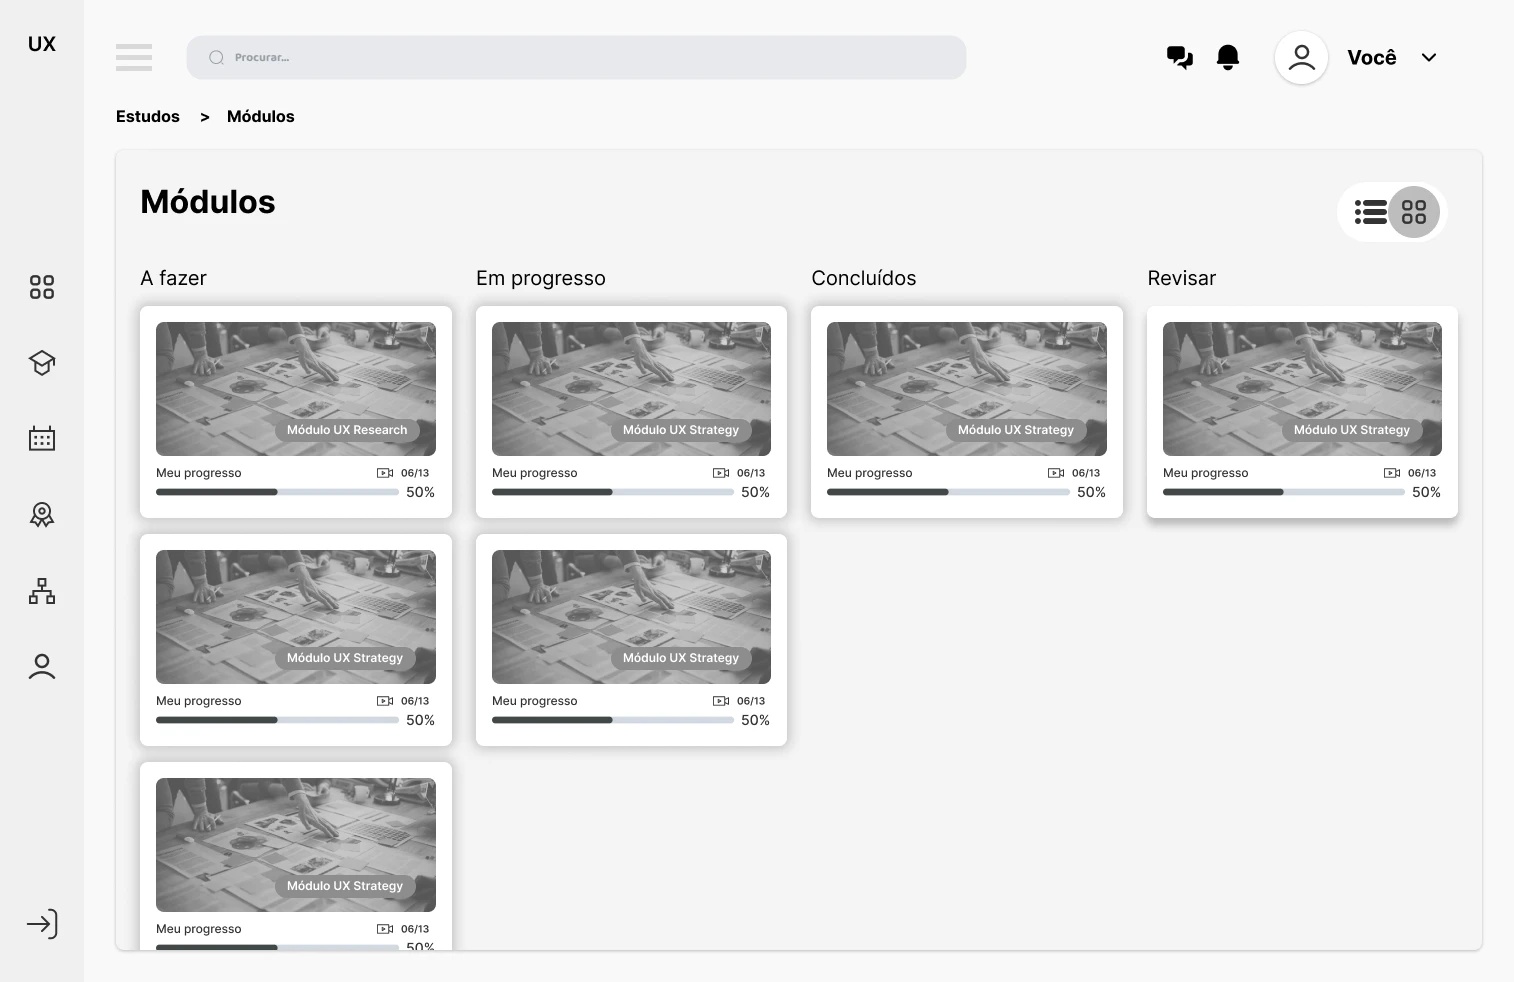Click the logout icon in sidebar
Screen dimensions: 1514x982
[42, 924]
